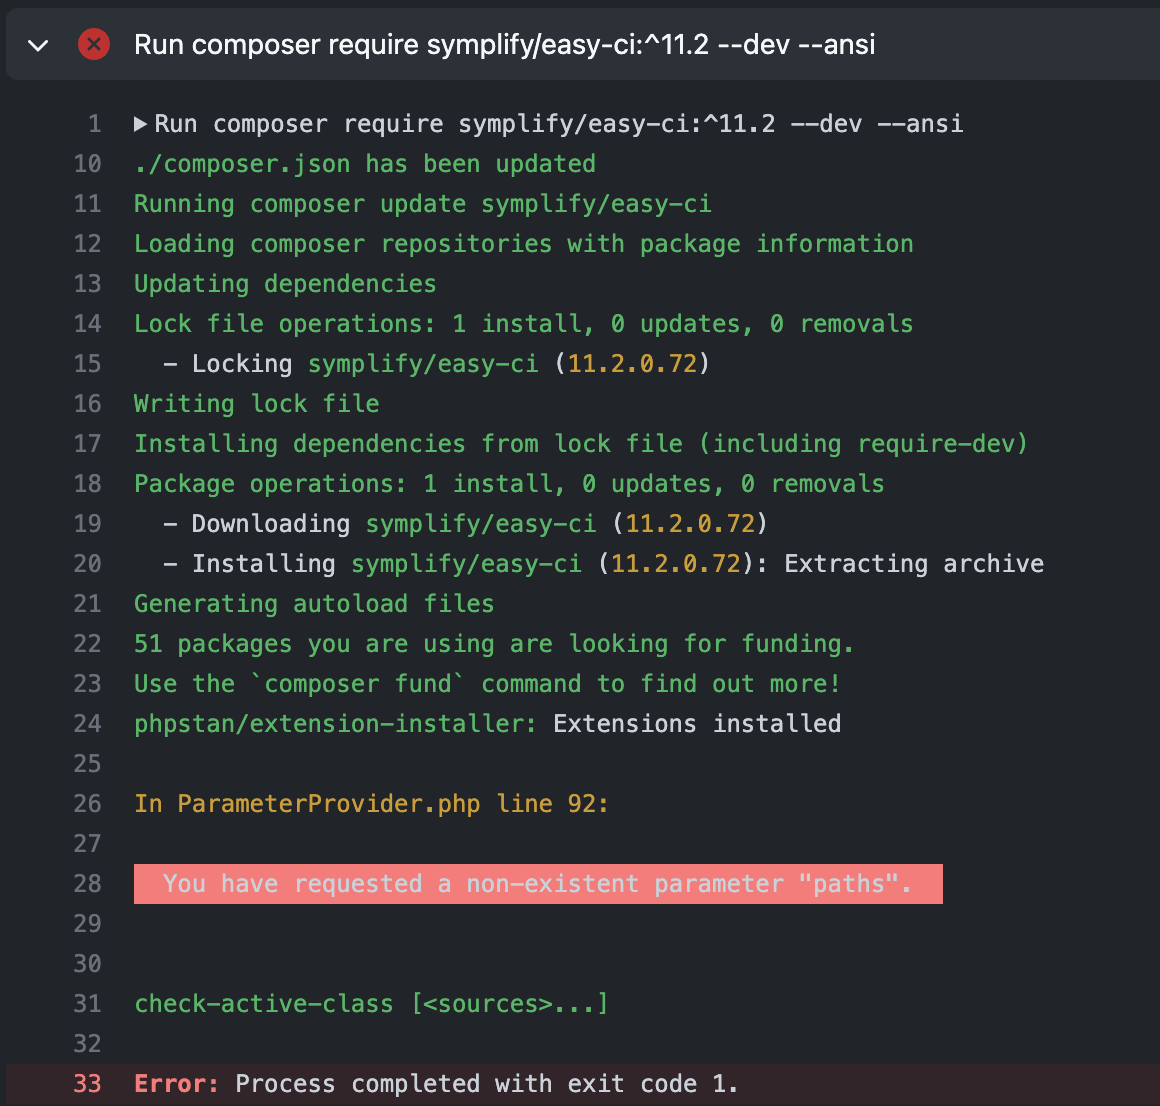The image size is (1160, 1106).
Task: Click red 'non-existent parameter "paths"' error message
Action: tap(538, 883)
